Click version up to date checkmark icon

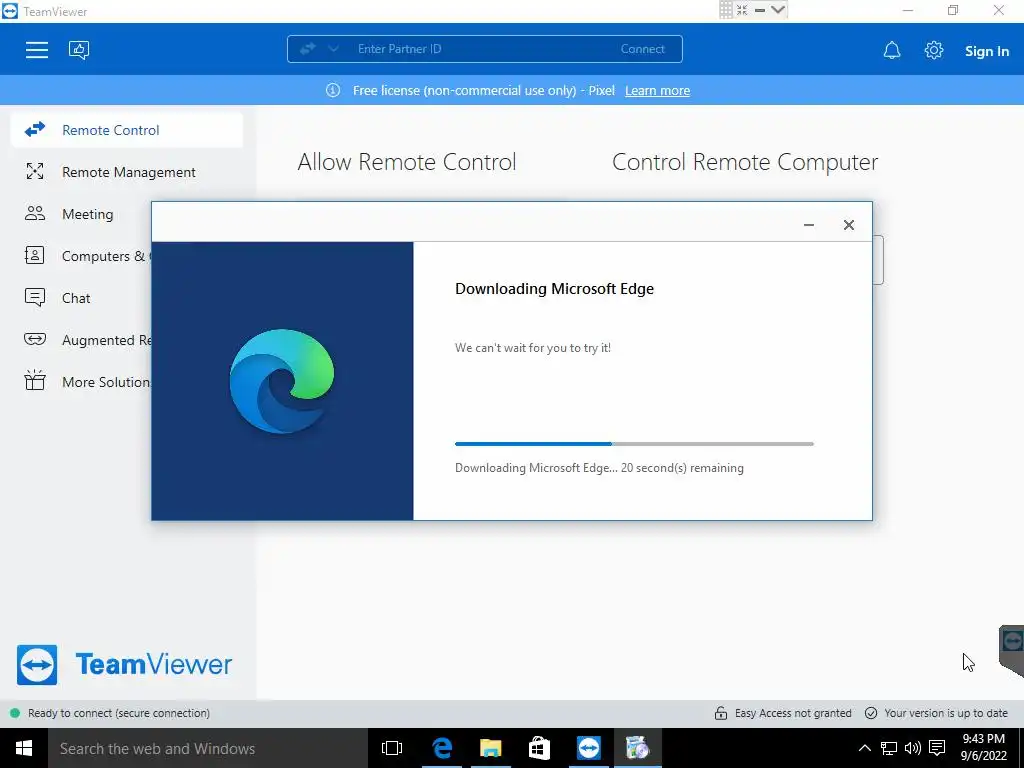click(x=871, y=713)
